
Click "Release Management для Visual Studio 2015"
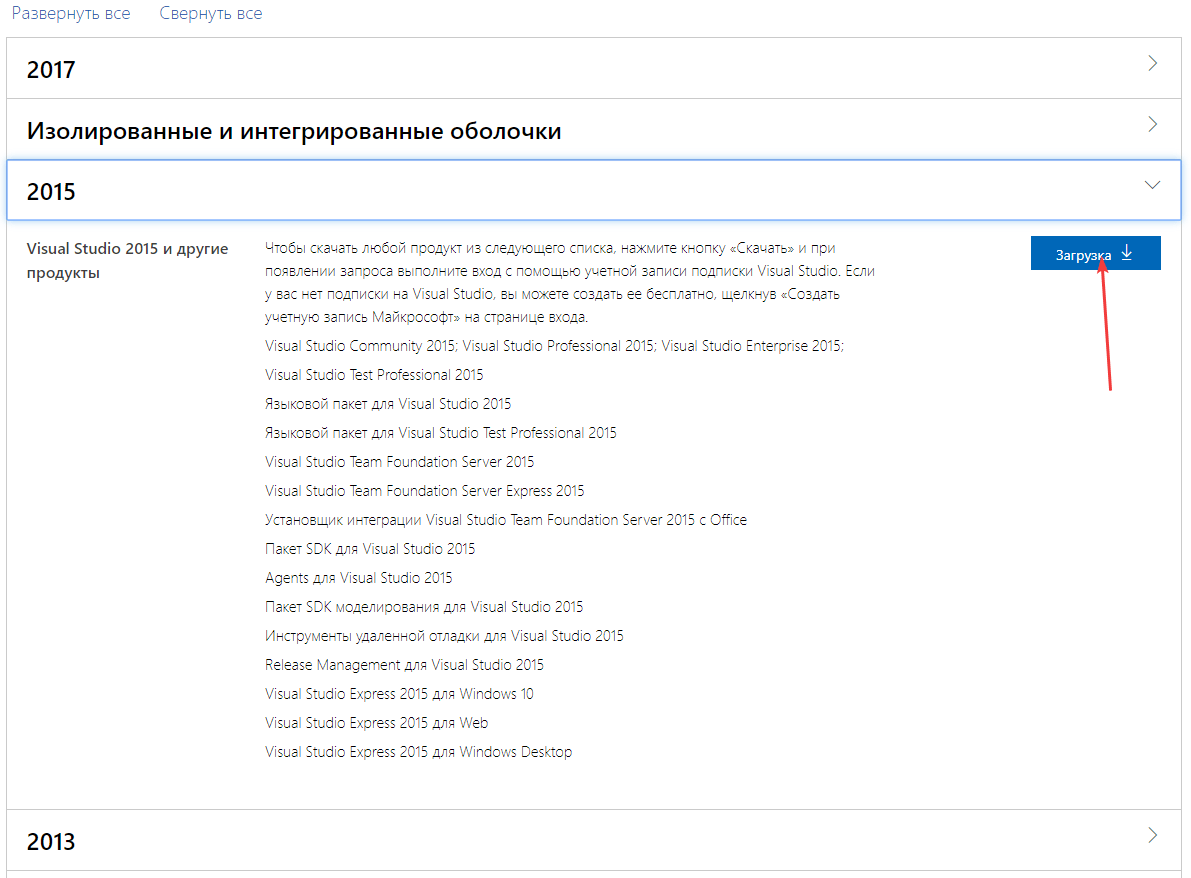(404, 665)
